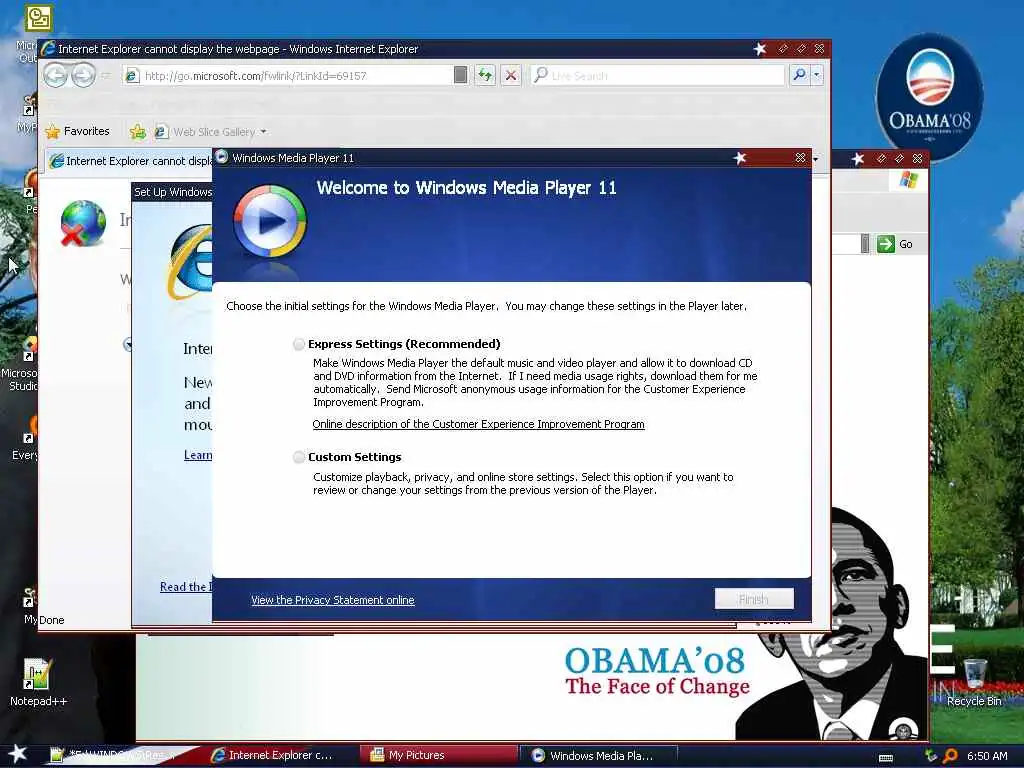The image size is (1024, 768).
Task: Select Custom Settings radio button
Action: (x=299, y=457)
